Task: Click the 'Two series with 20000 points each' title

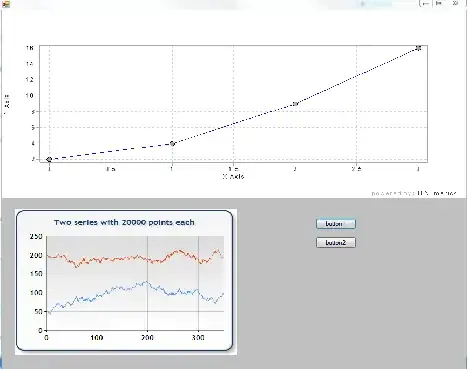Action: point(124,222)
